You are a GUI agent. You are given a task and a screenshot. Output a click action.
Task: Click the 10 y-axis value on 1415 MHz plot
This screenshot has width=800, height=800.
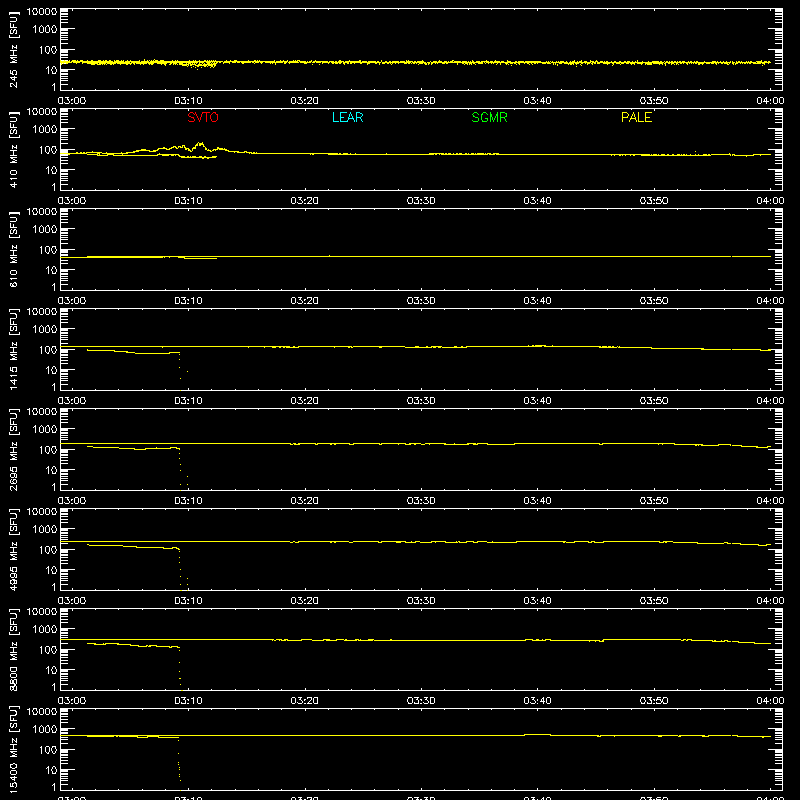(52, 370)
